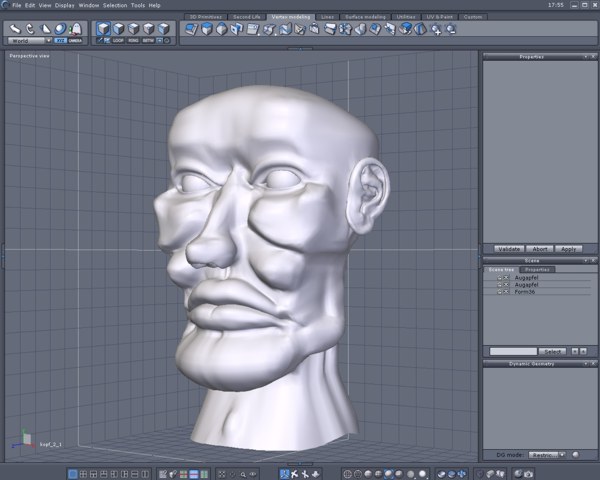Click the RING selection button
The height and width of the screenshot is (480, 600).
click(133, 40)
